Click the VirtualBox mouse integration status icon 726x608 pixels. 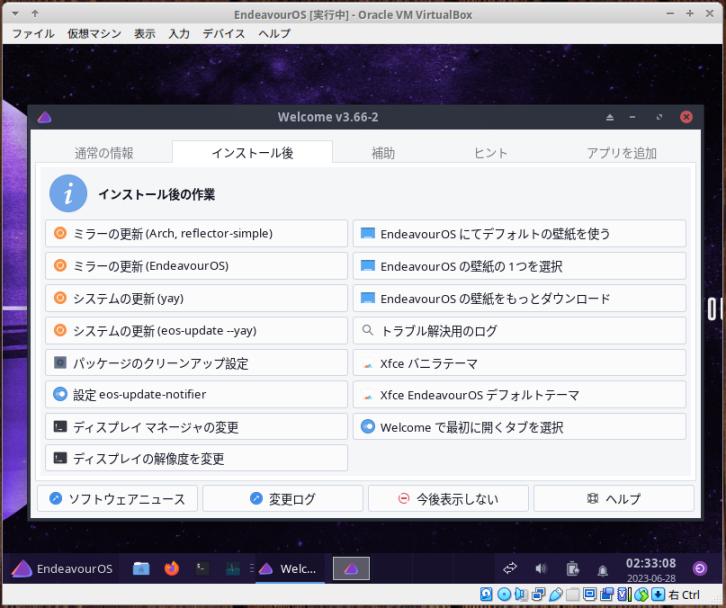tap(641, 594)
